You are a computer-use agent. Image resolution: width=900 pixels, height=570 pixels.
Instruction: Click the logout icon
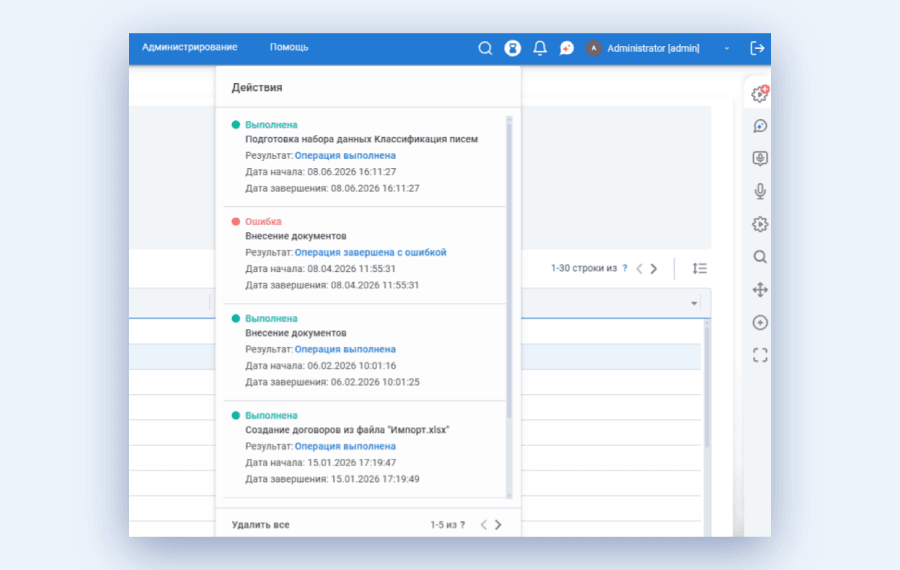(757, 48)
